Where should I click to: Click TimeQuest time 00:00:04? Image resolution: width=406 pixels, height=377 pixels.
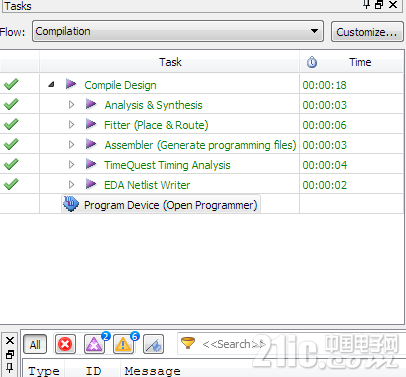324,165
